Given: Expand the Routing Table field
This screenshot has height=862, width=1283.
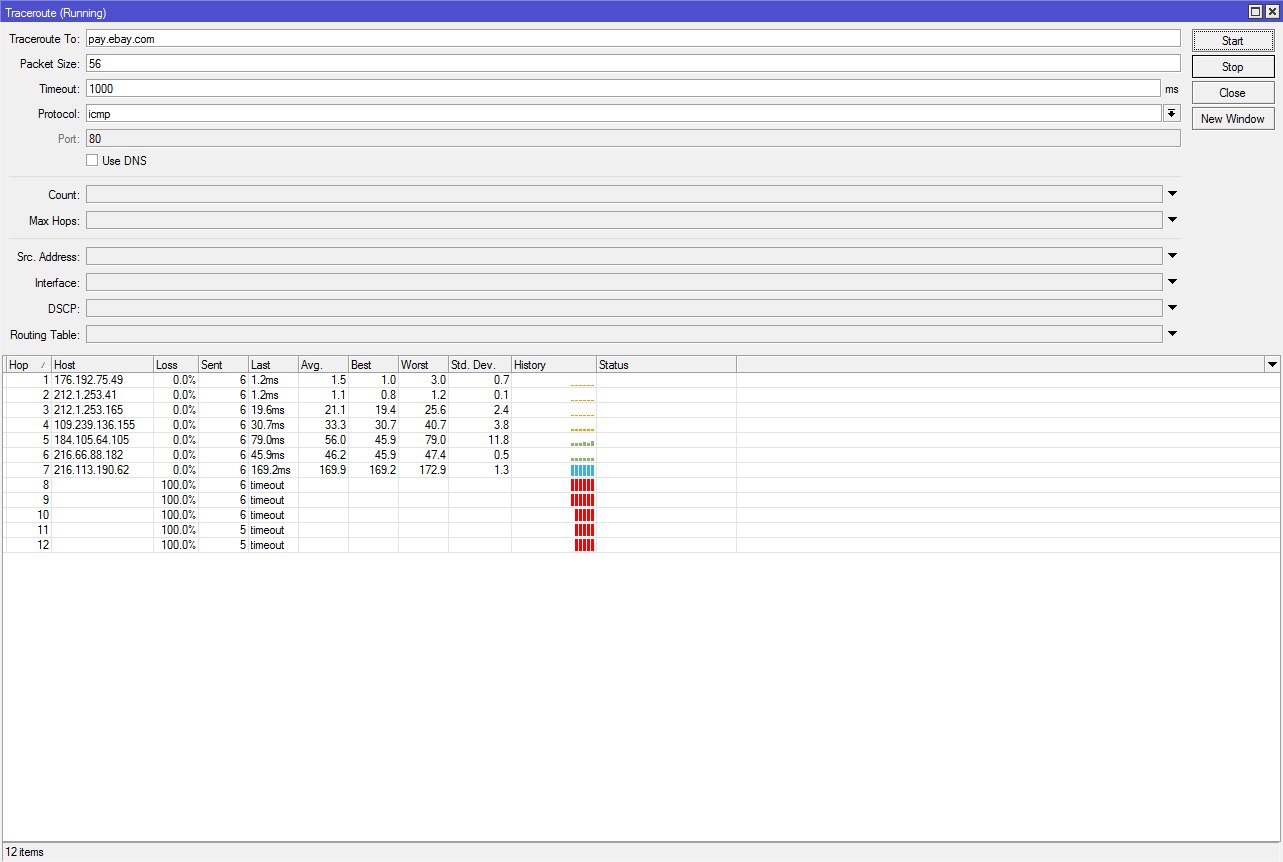Looking at the screenshot, I should (x=1173, y=334).
